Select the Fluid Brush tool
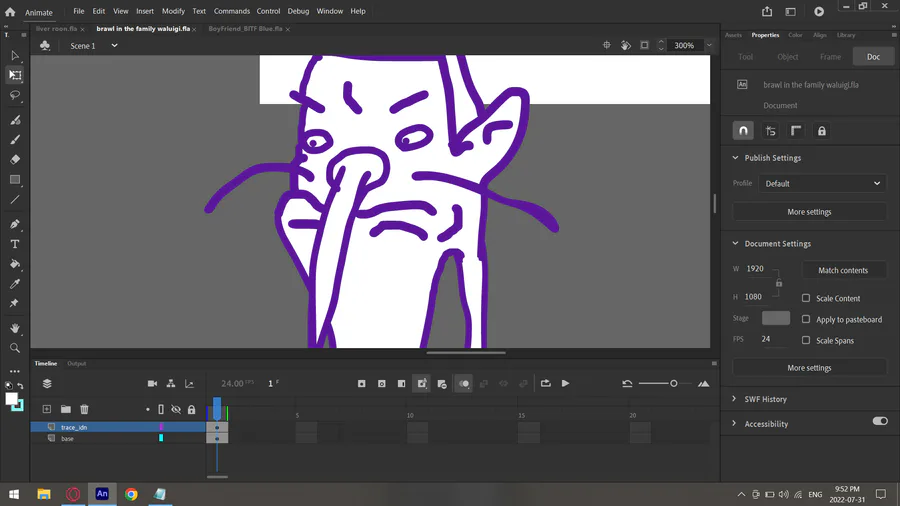The height and width of the screenshot is (506, 900). pos(15,120)
